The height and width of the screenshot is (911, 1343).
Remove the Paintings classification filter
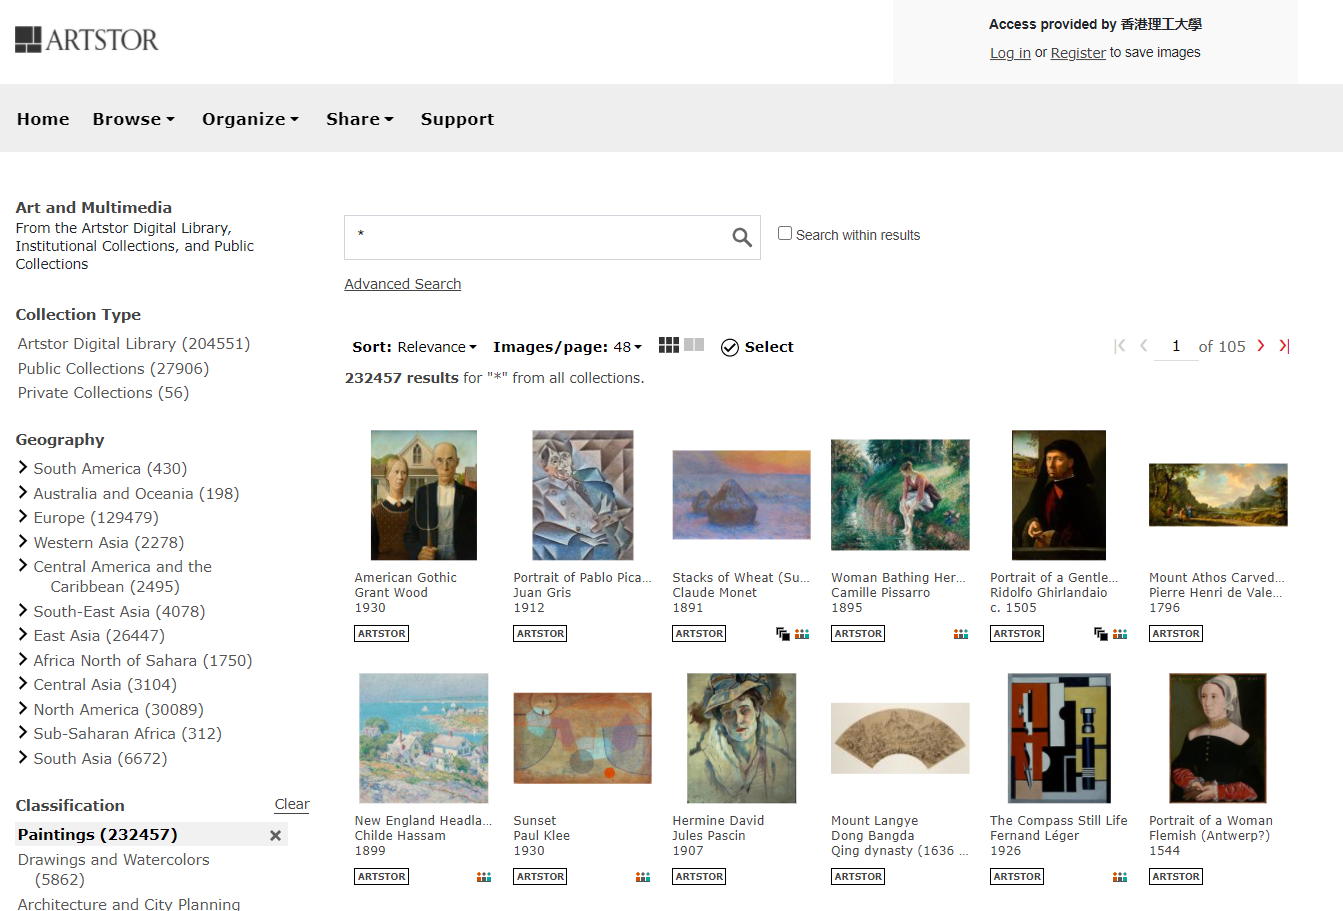(276, 835)
